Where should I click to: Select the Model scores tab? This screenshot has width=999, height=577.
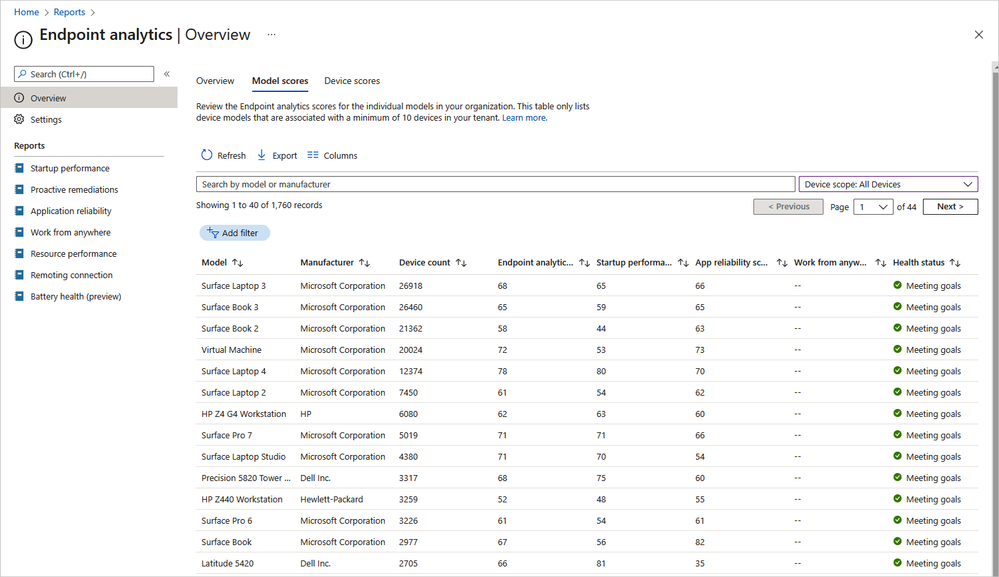pos(280,81)
